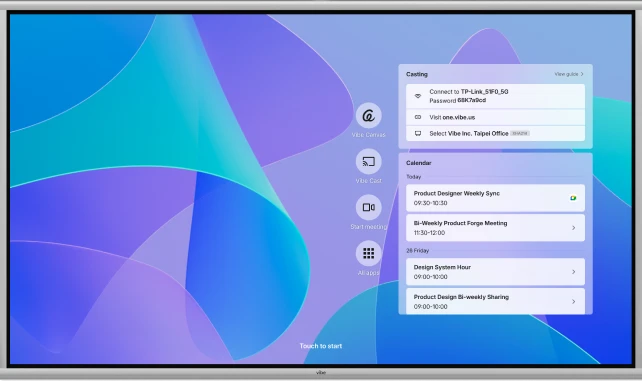Expand the Design System Hour chevron
Image resolution: width=642 pixels, height=381 pixels.
pos(573,272)
